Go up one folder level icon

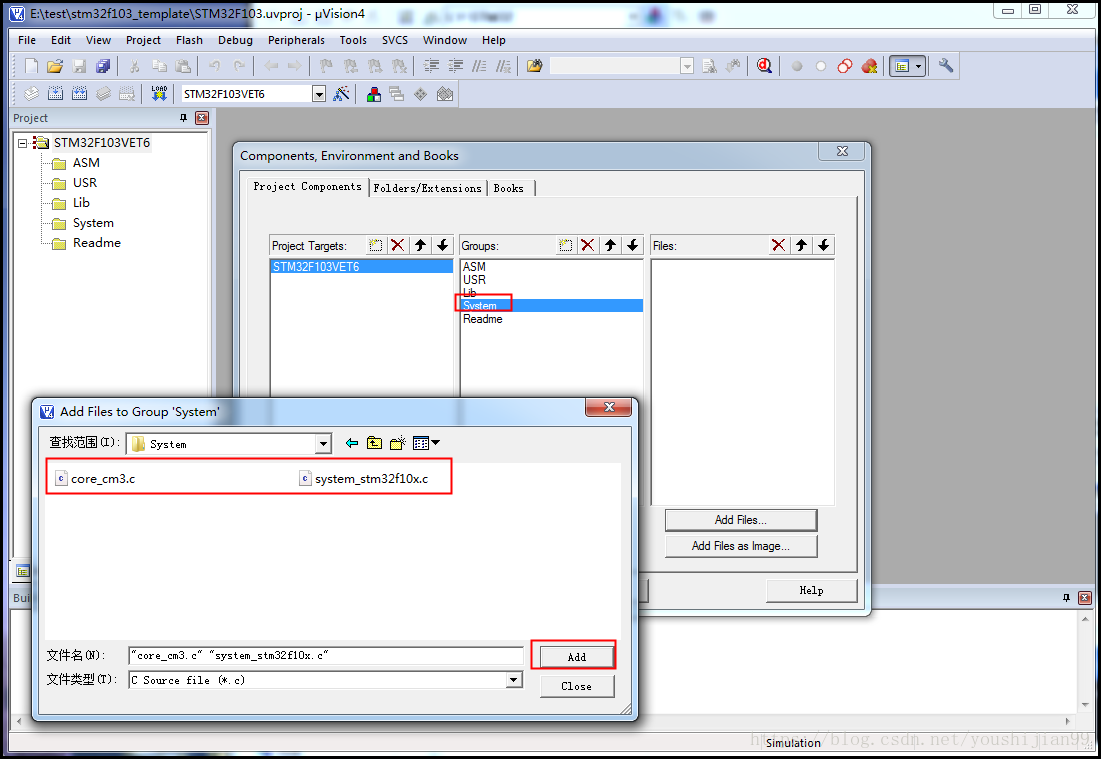tap(374, 443)
